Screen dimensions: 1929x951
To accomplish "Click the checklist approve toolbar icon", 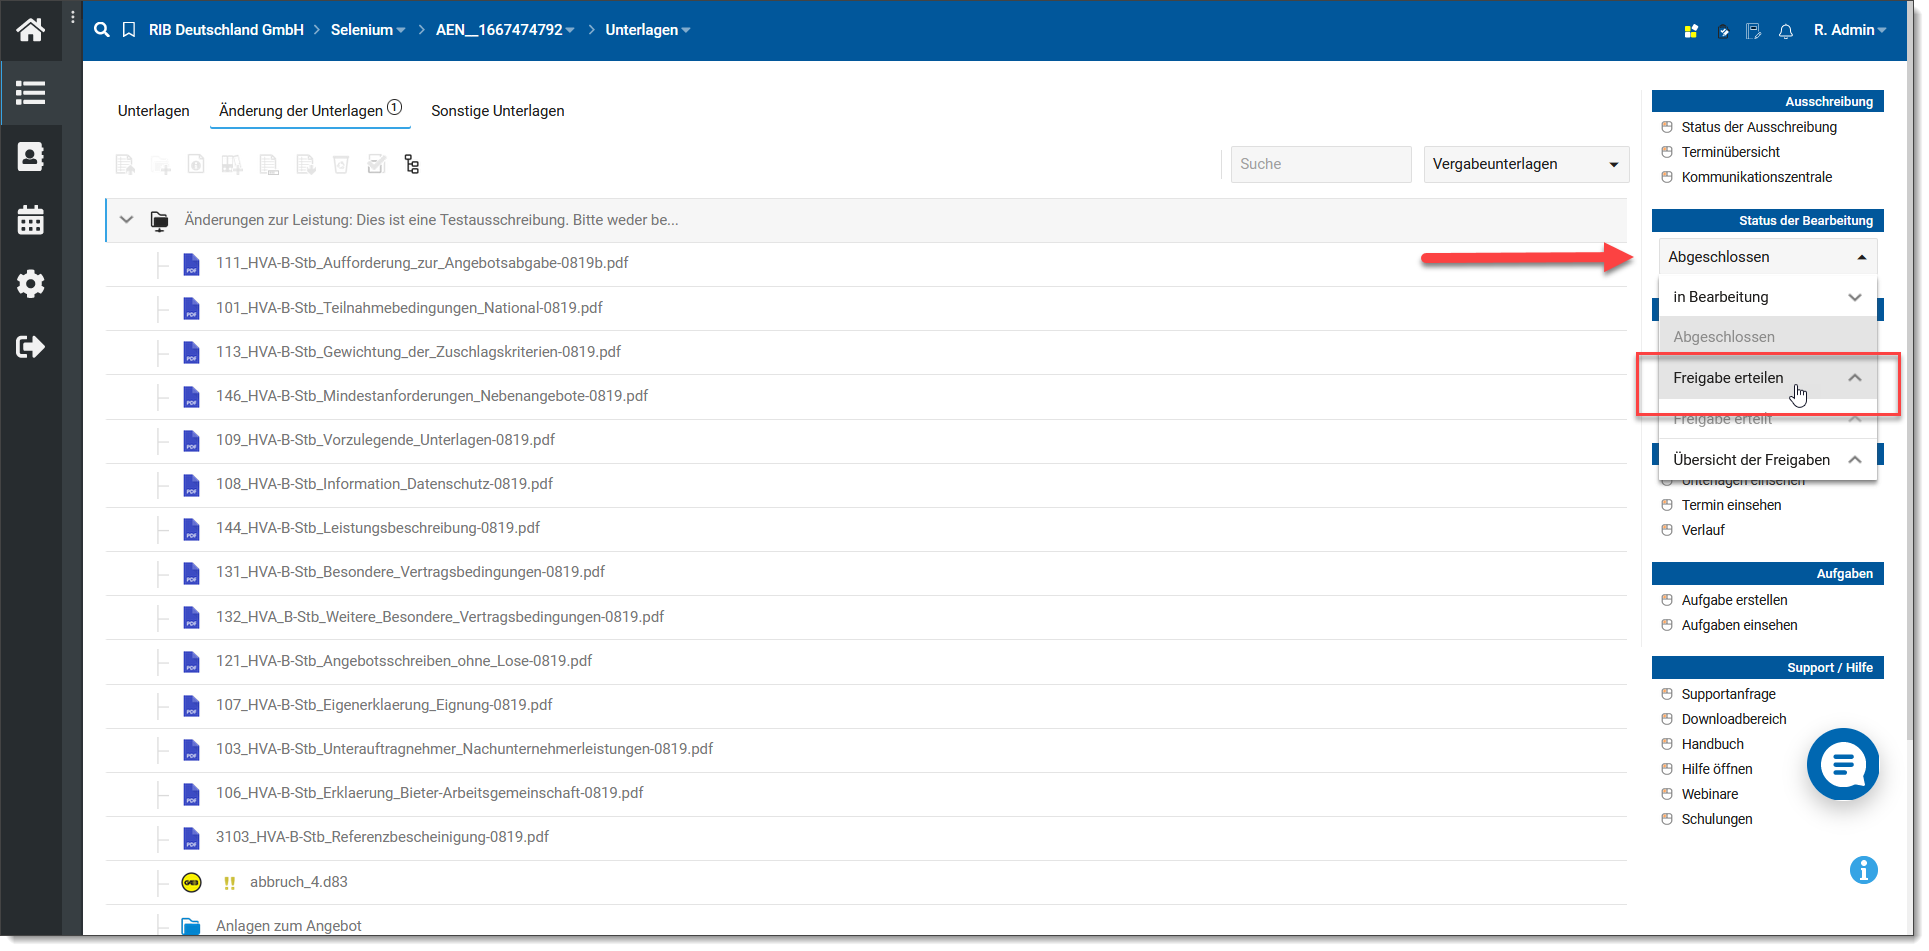I will click(x=376, y=164).
